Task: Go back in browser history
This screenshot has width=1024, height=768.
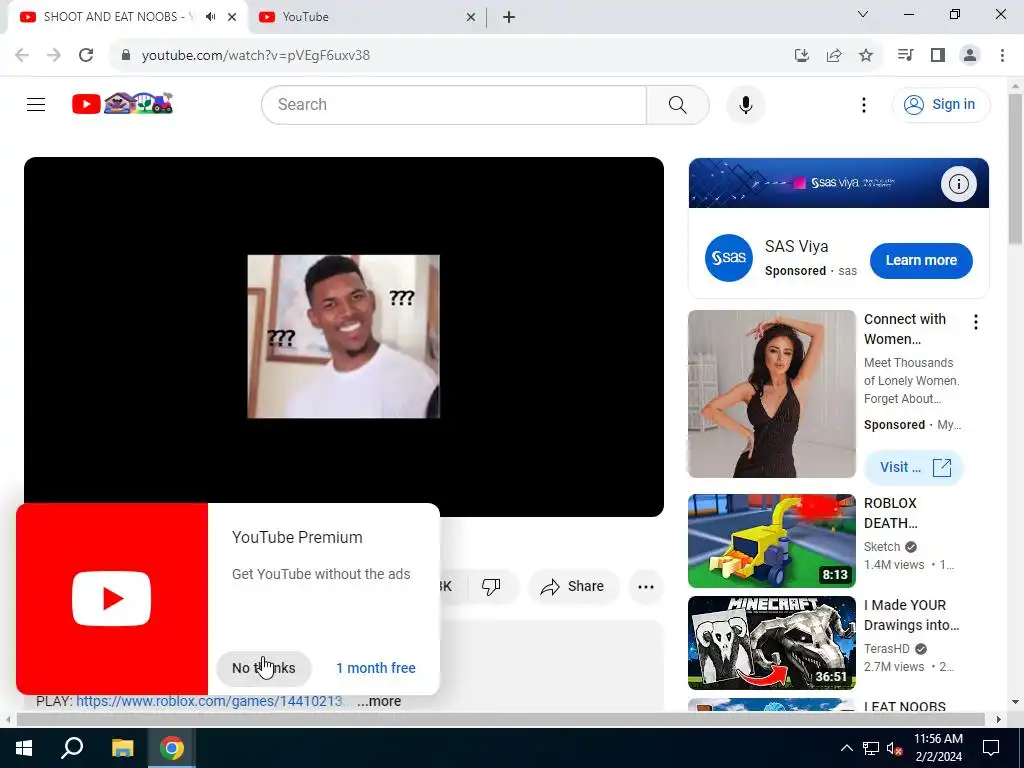Action: (22, 55)
